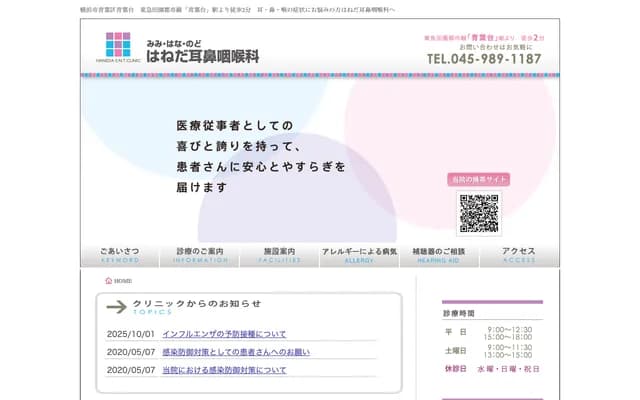Open the 診療のご案内 menu tab
Screen dimensions: 640x400
tap(200, 256)
